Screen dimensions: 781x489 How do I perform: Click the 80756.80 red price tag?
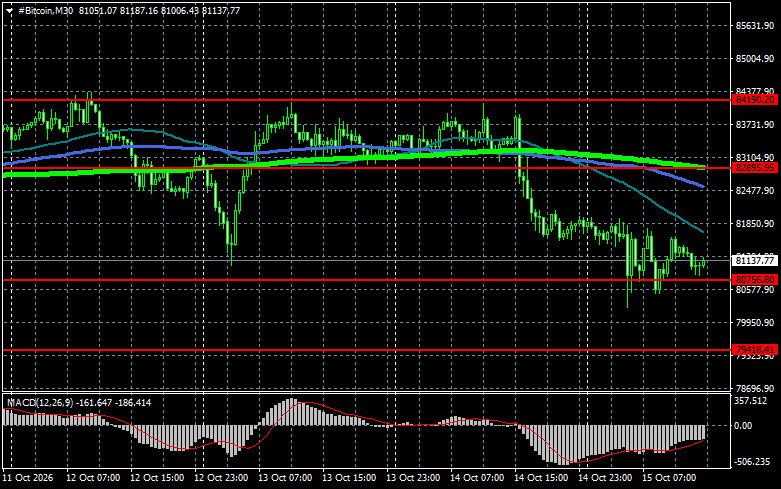[755, 280]
